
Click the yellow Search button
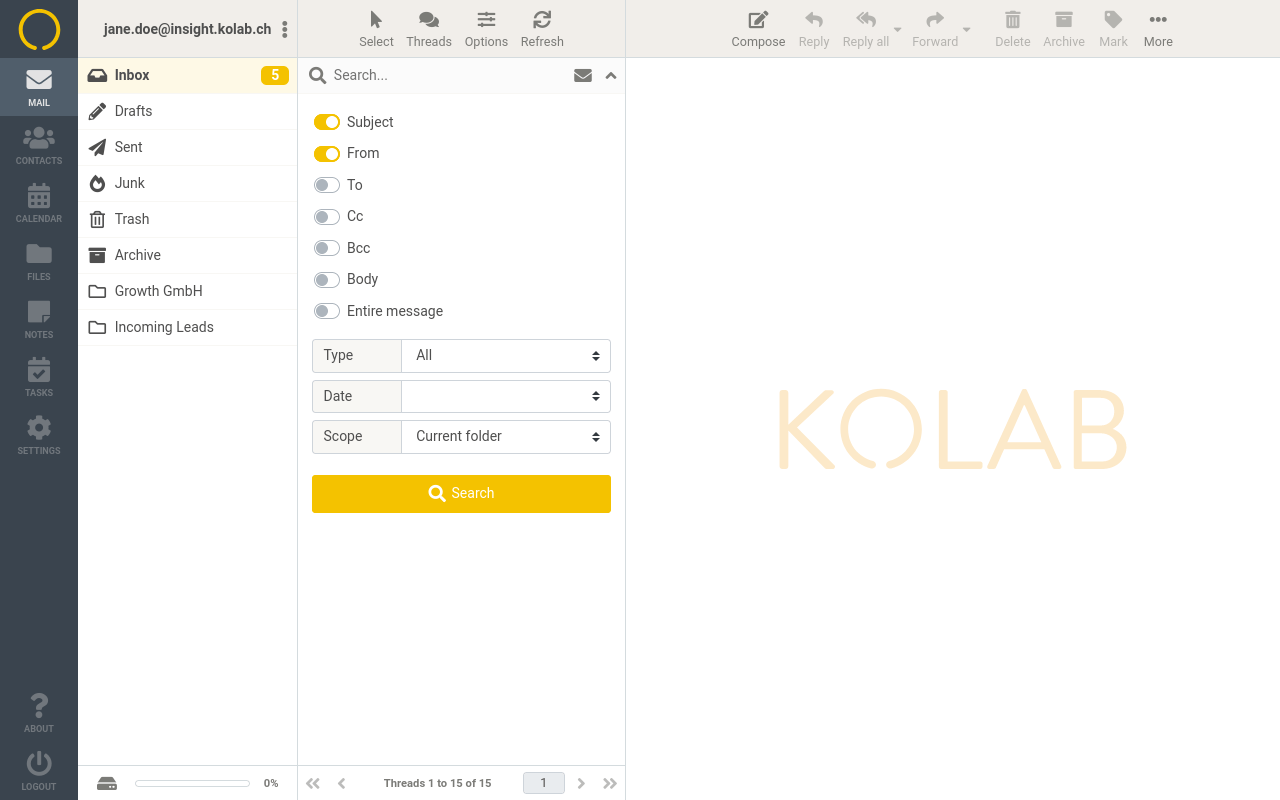point(461,494)
